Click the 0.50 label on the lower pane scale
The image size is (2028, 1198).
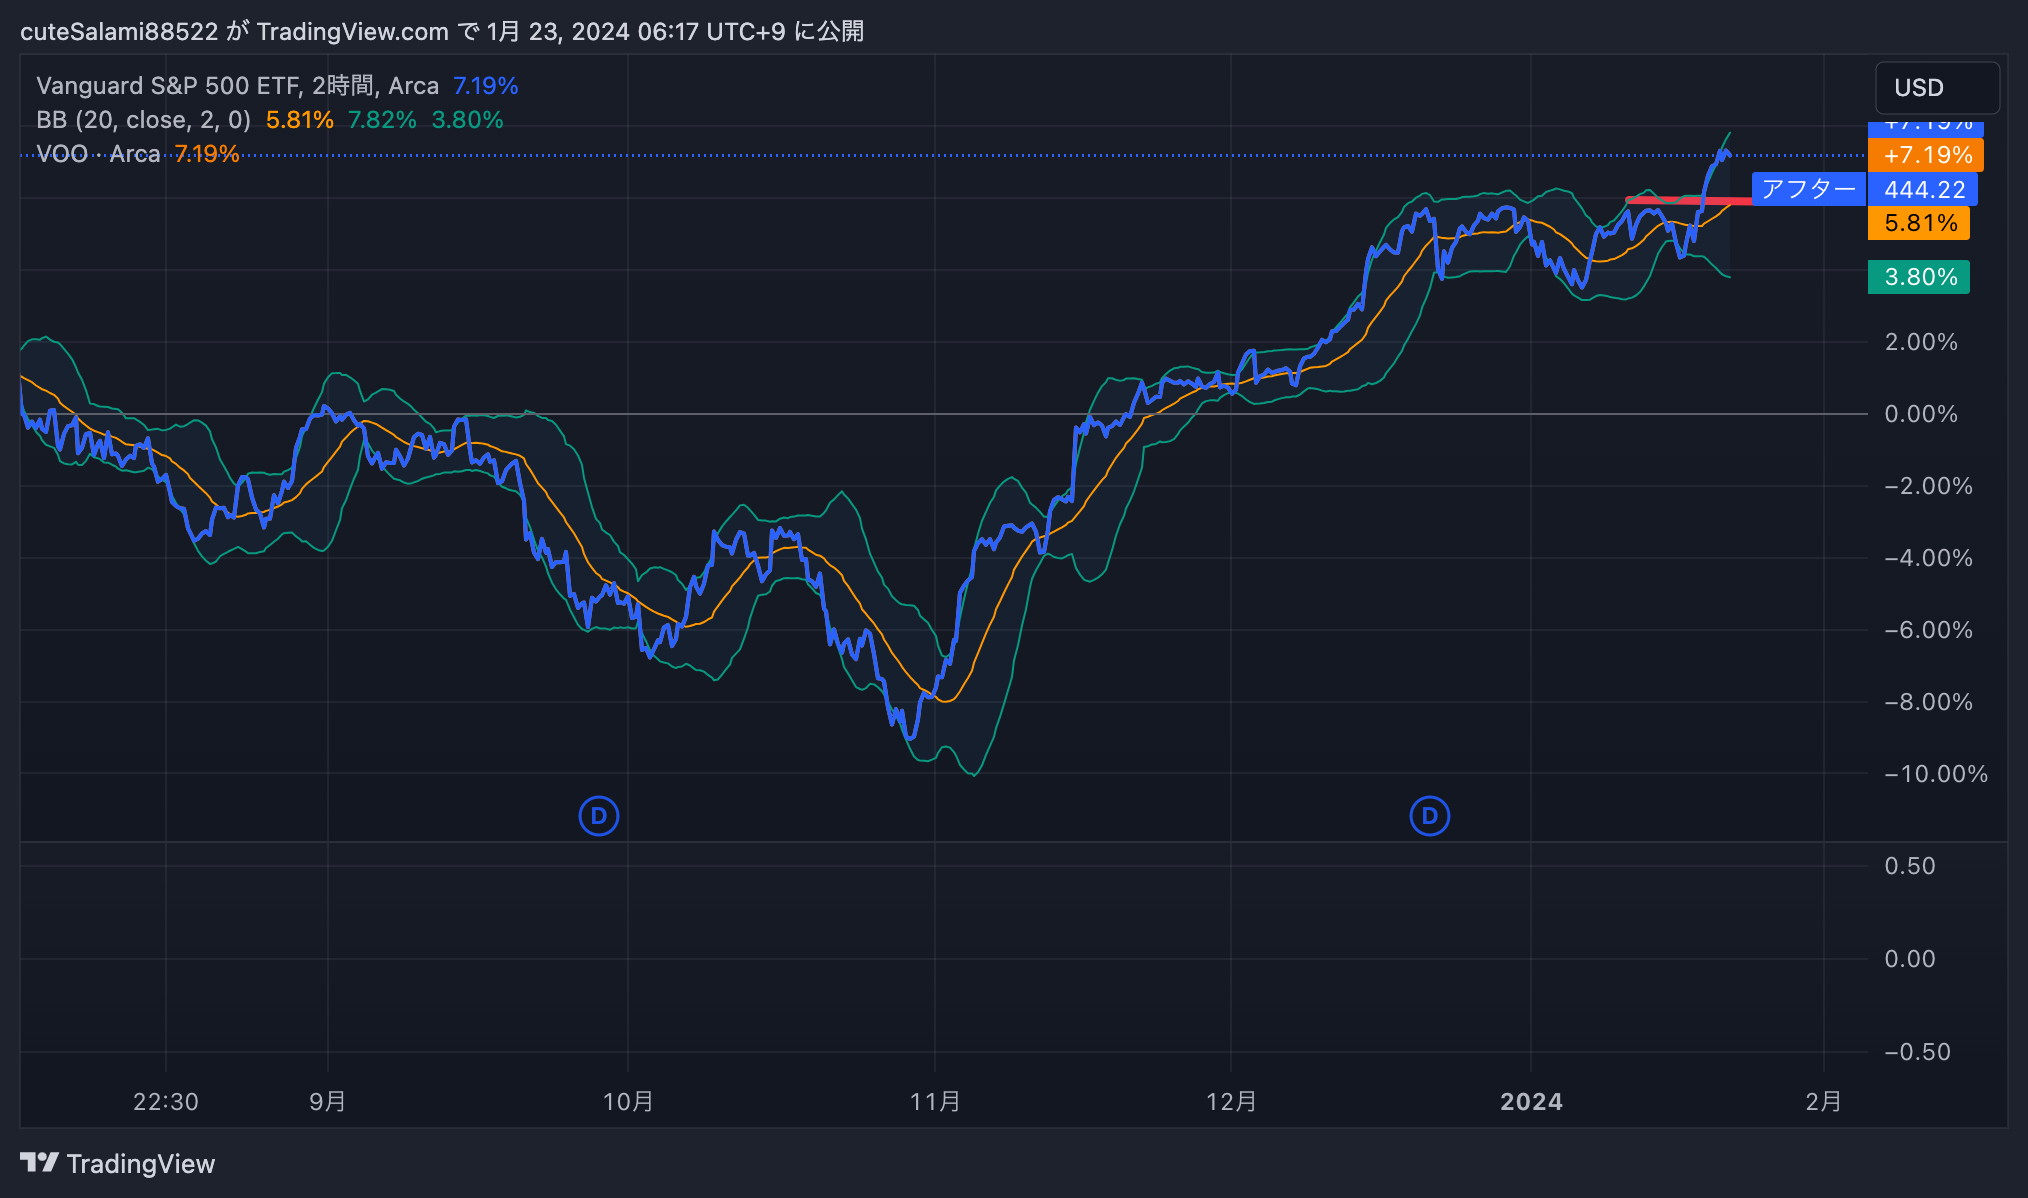click(x=1910, y=866)
